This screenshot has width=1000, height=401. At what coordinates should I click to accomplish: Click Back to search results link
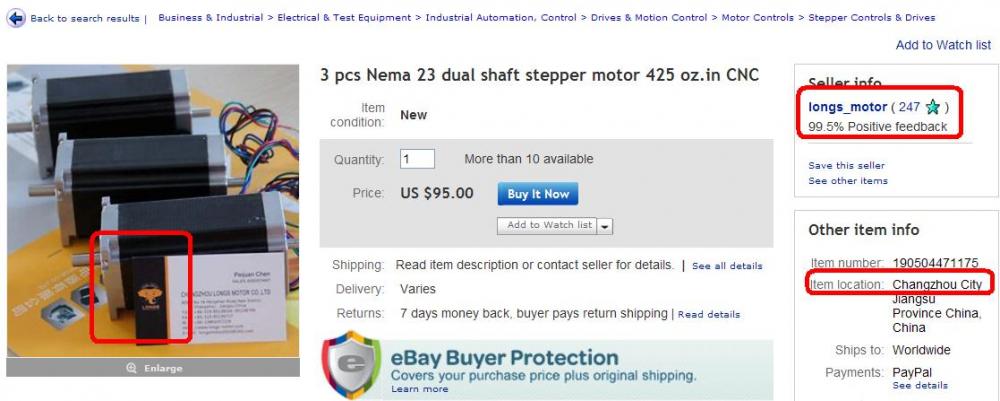pyautogui.click(x=86, y=18)
